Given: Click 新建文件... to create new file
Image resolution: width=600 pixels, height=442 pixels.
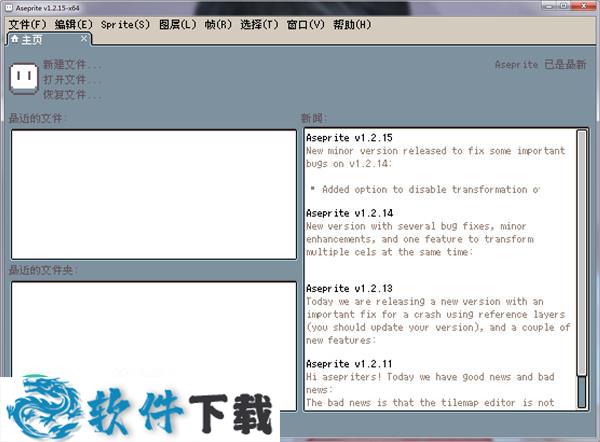Looking at the screenshot, I should (72, 64).
